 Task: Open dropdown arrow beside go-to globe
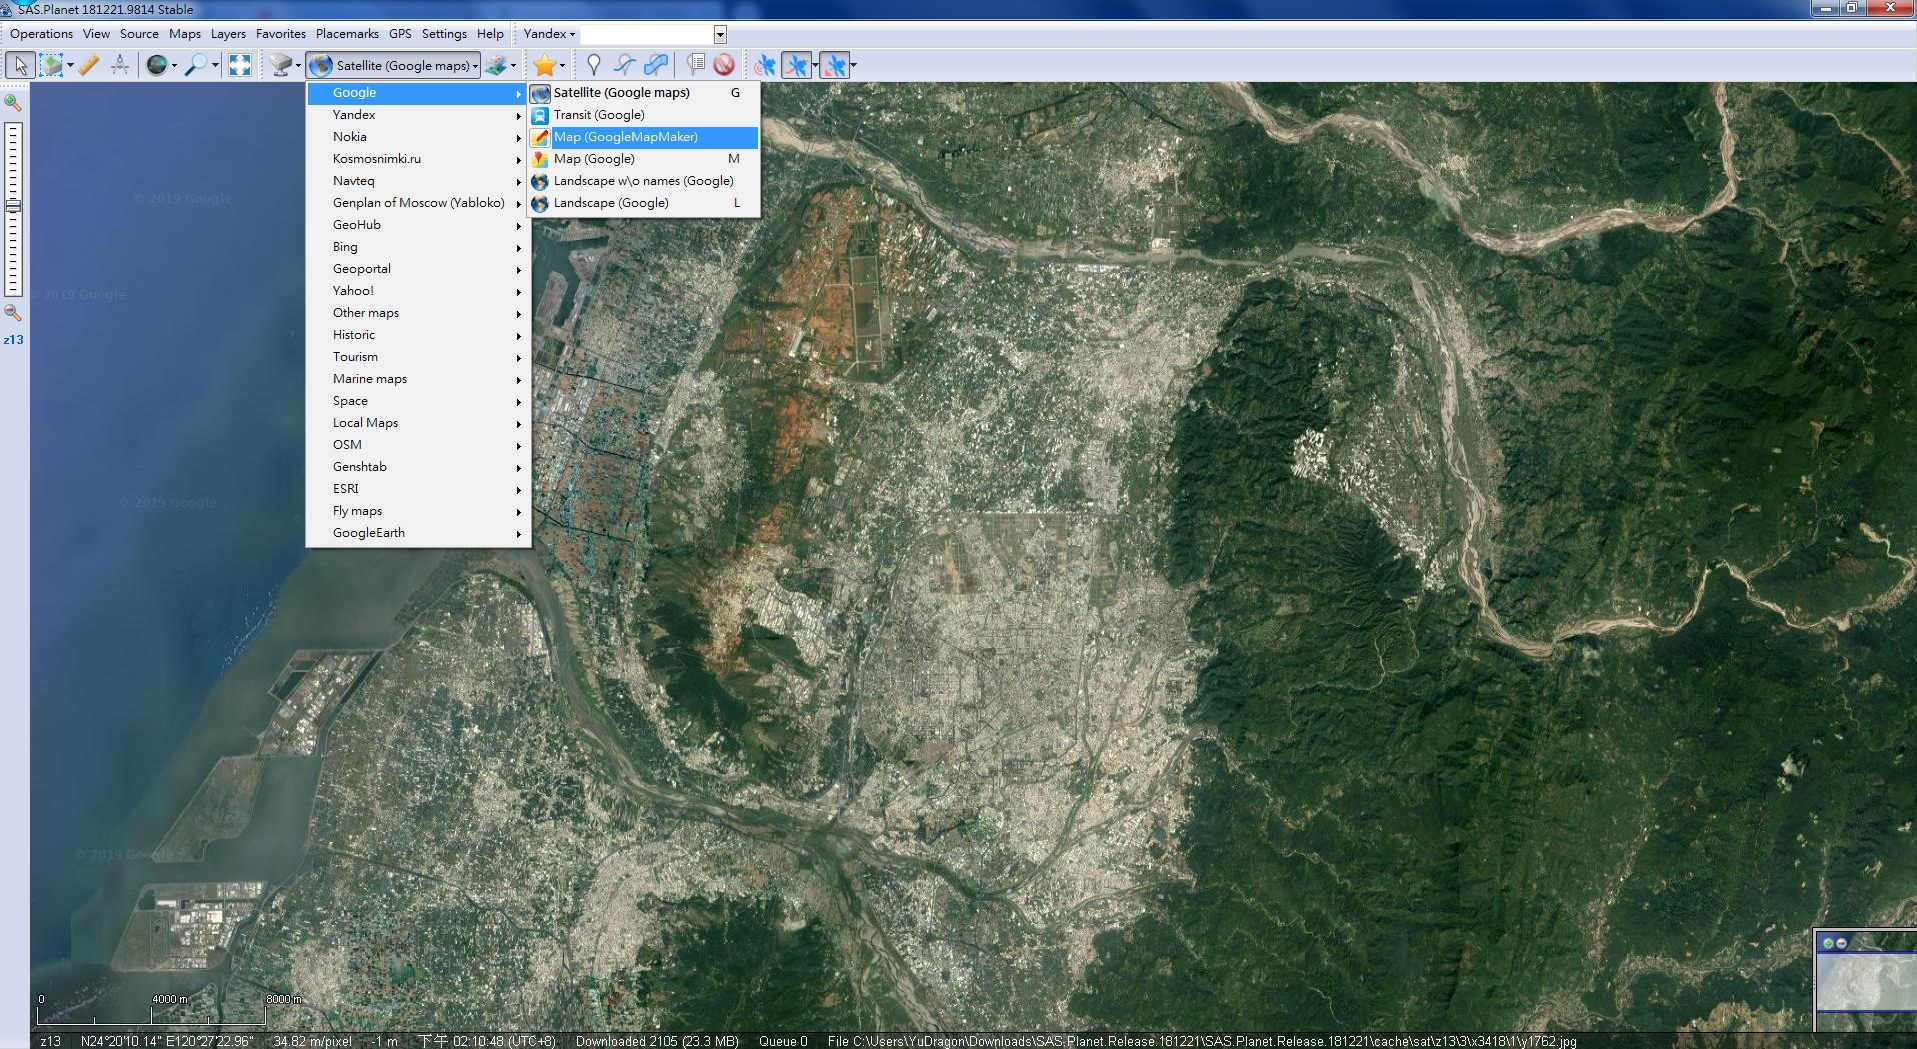174,66
